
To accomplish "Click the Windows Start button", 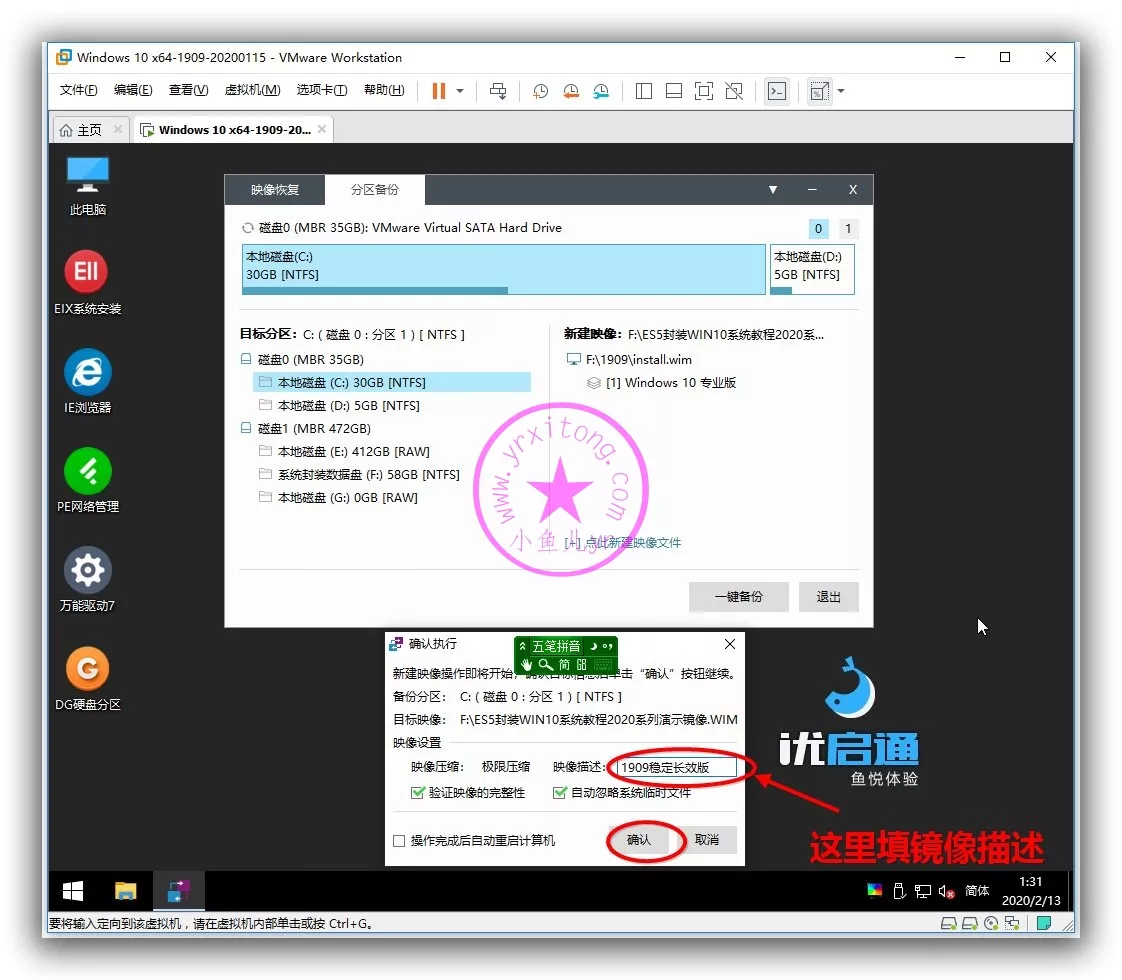I will [x=73, y=890].
